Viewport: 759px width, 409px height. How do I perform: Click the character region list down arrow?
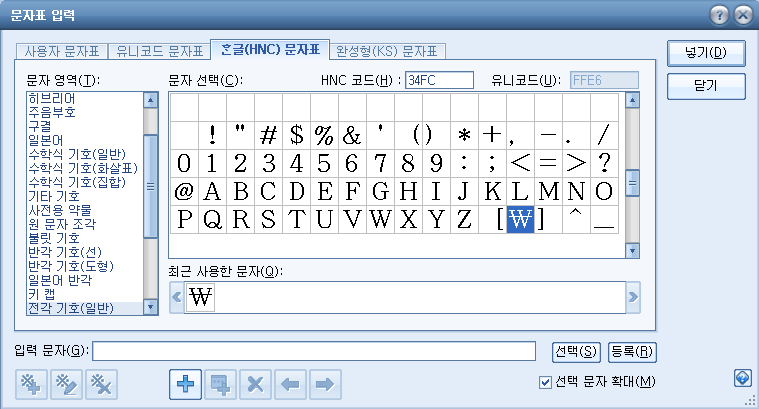tap(151, 307)
